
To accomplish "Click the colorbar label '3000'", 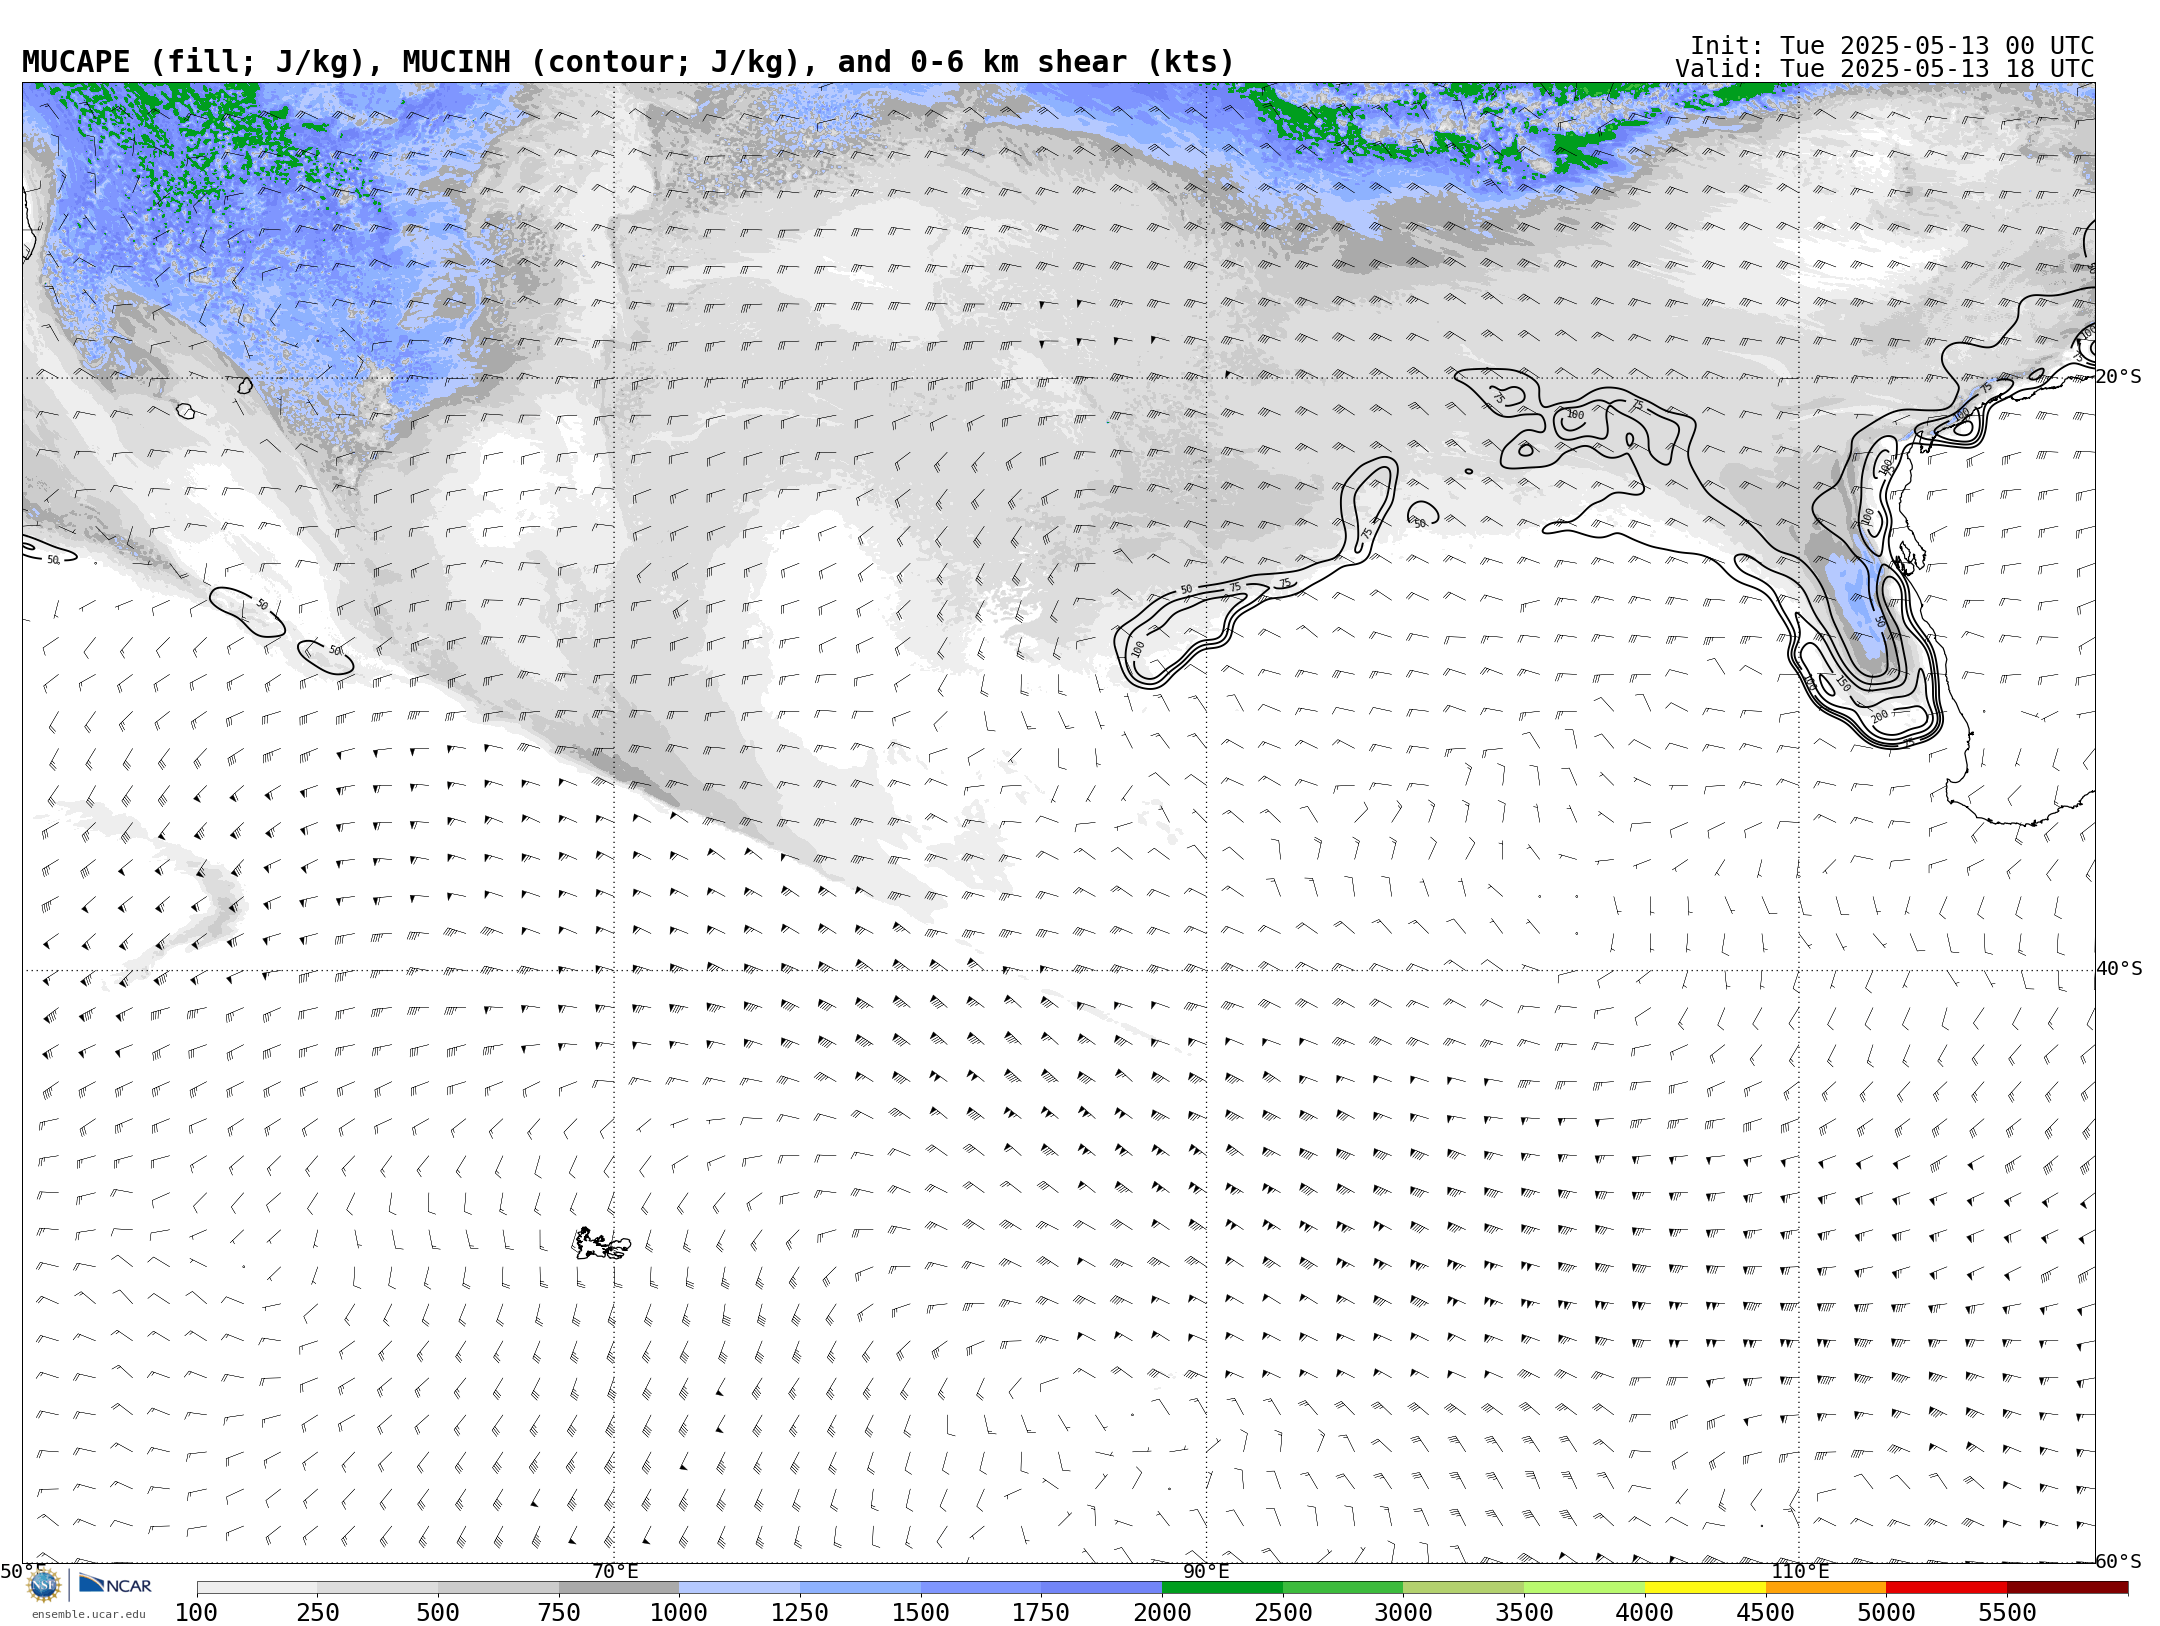I will 1403,1613.
